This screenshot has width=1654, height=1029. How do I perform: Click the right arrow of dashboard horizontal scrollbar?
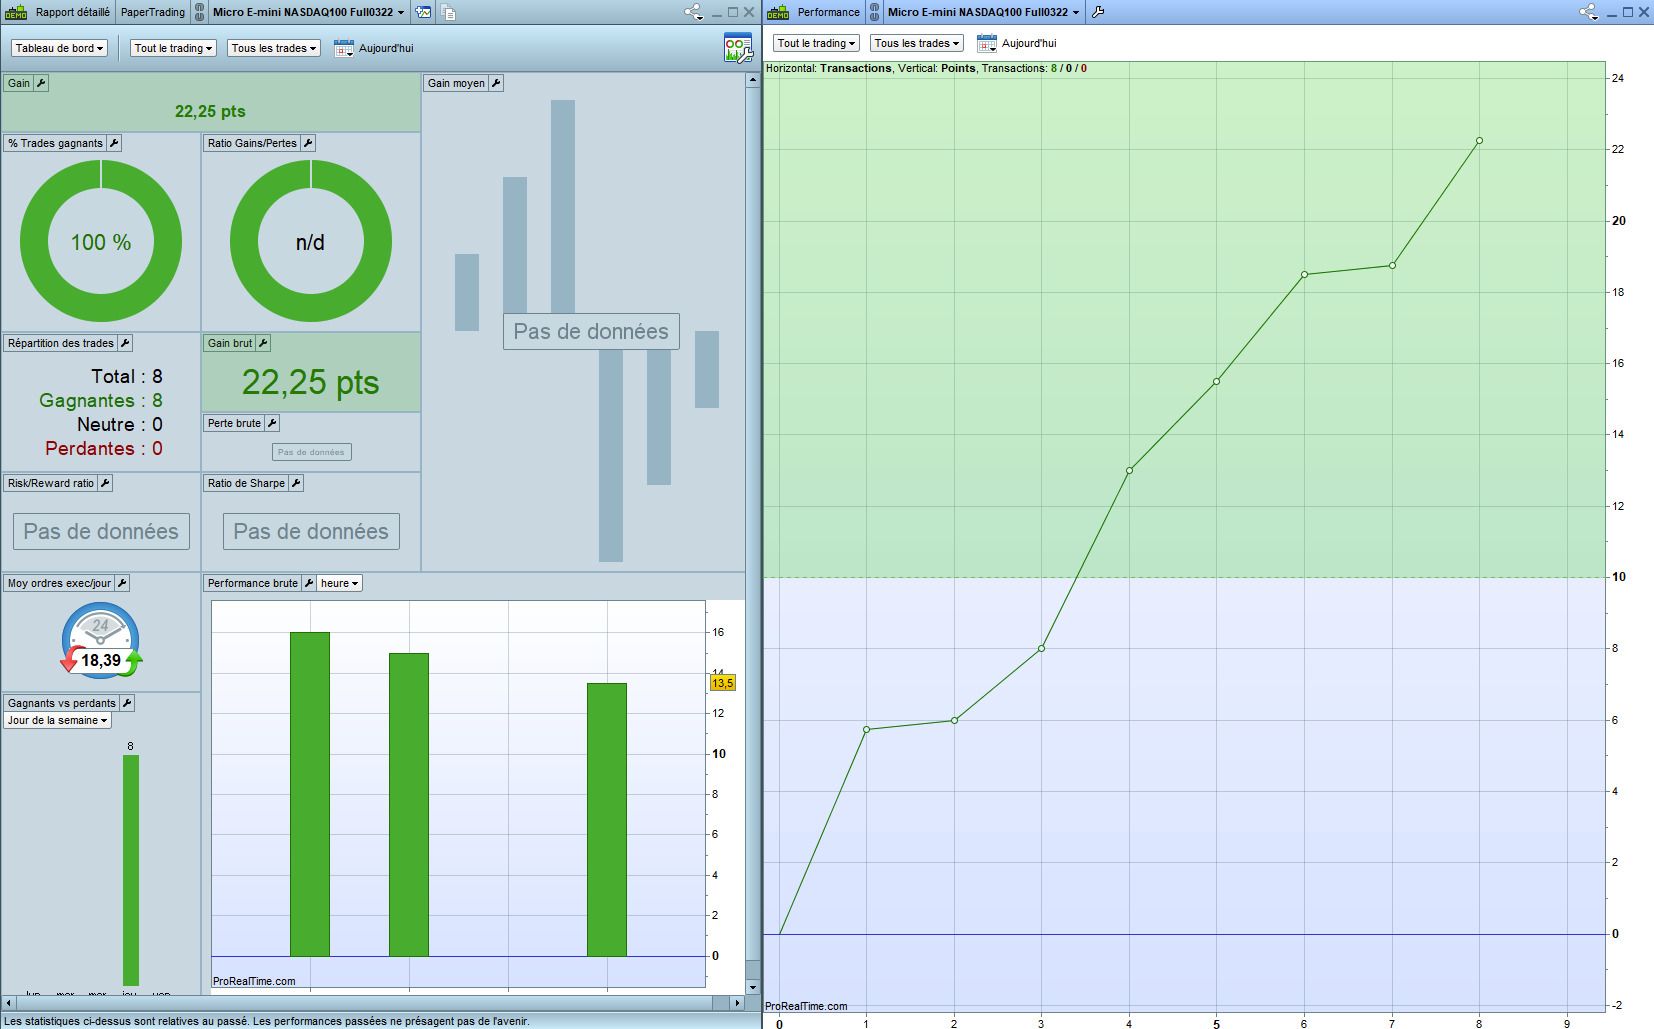[737, 1002]
